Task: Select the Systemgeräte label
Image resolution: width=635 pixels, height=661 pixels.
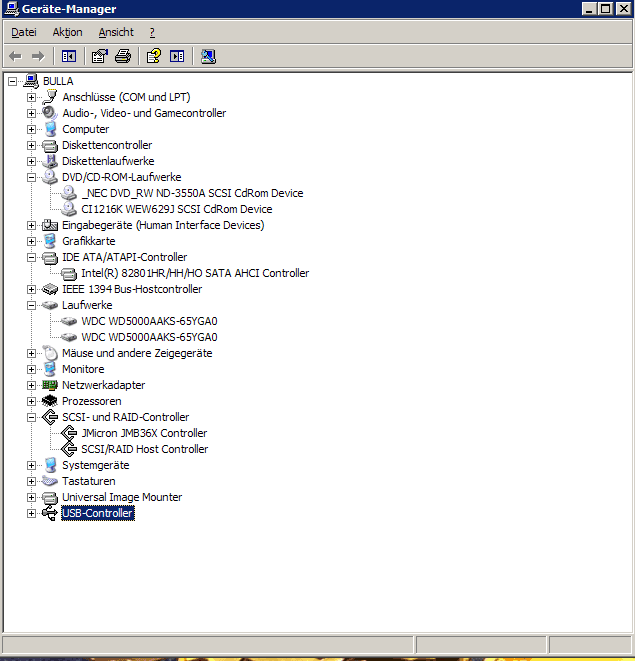Action: (96, 465)
